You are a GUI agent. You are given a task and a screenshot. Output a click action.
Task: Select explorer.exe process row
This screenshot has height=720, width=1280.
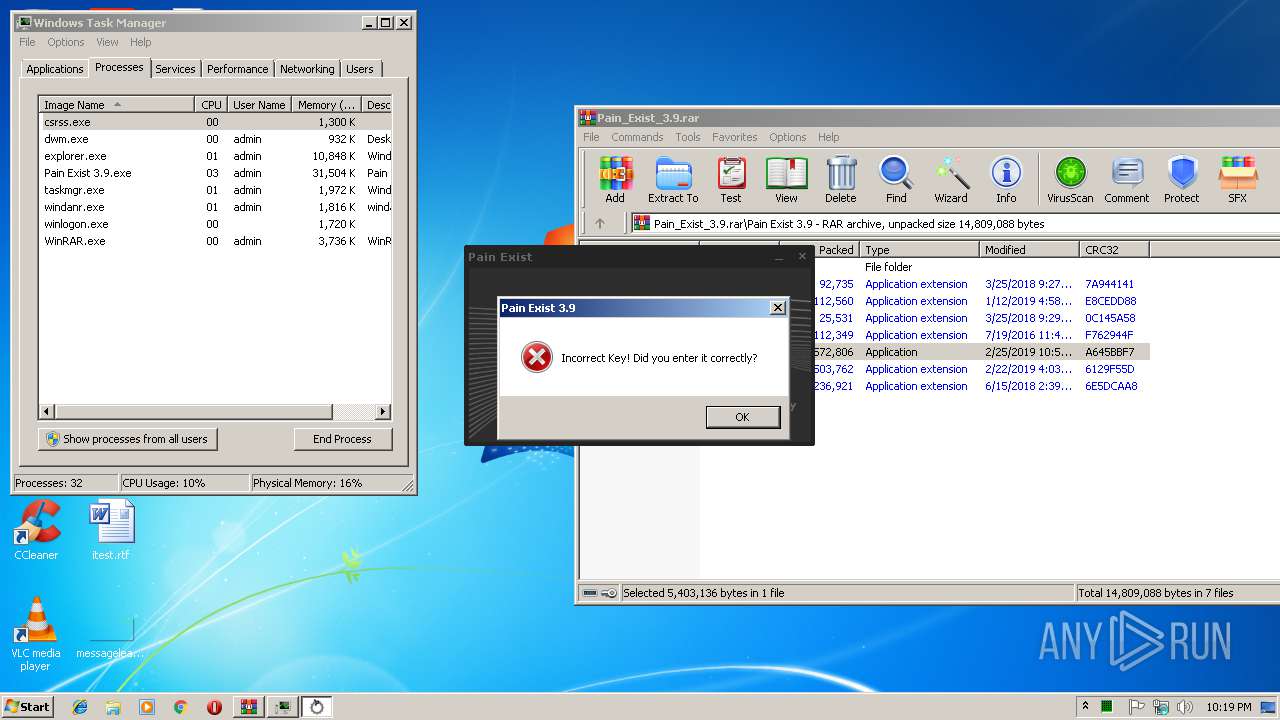[x=215, y=156]
